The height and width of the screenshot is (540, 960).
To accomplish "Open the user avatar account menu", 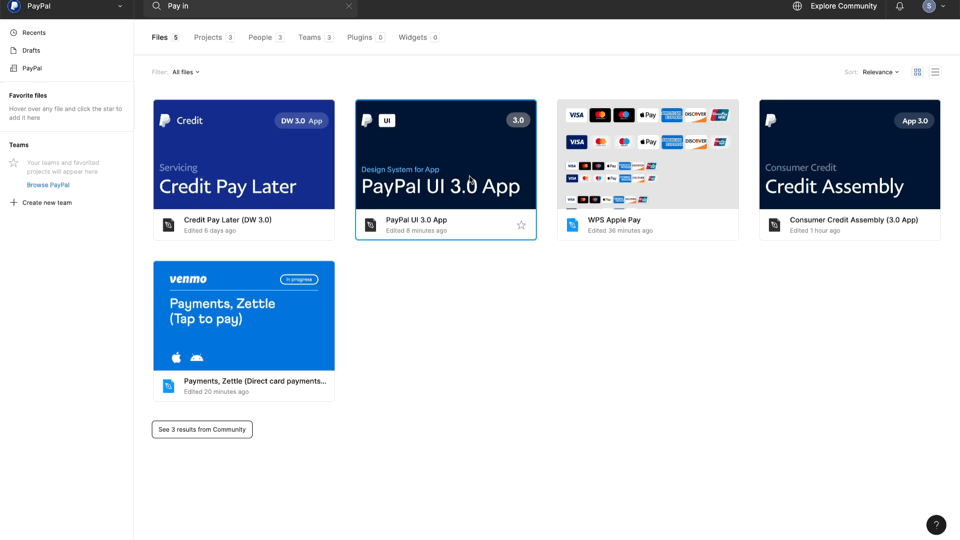I will pos(929,6).
